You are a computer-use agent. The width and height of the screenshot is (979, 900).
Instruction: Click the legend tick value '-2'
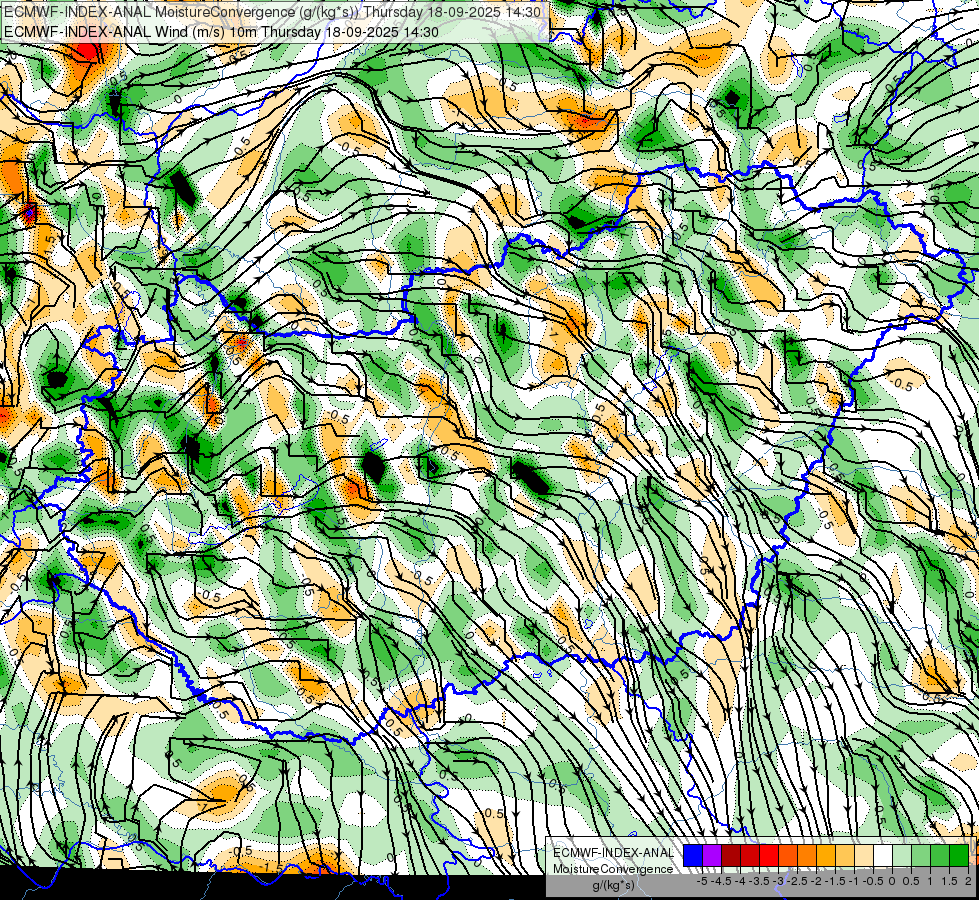tap(816, 881)
